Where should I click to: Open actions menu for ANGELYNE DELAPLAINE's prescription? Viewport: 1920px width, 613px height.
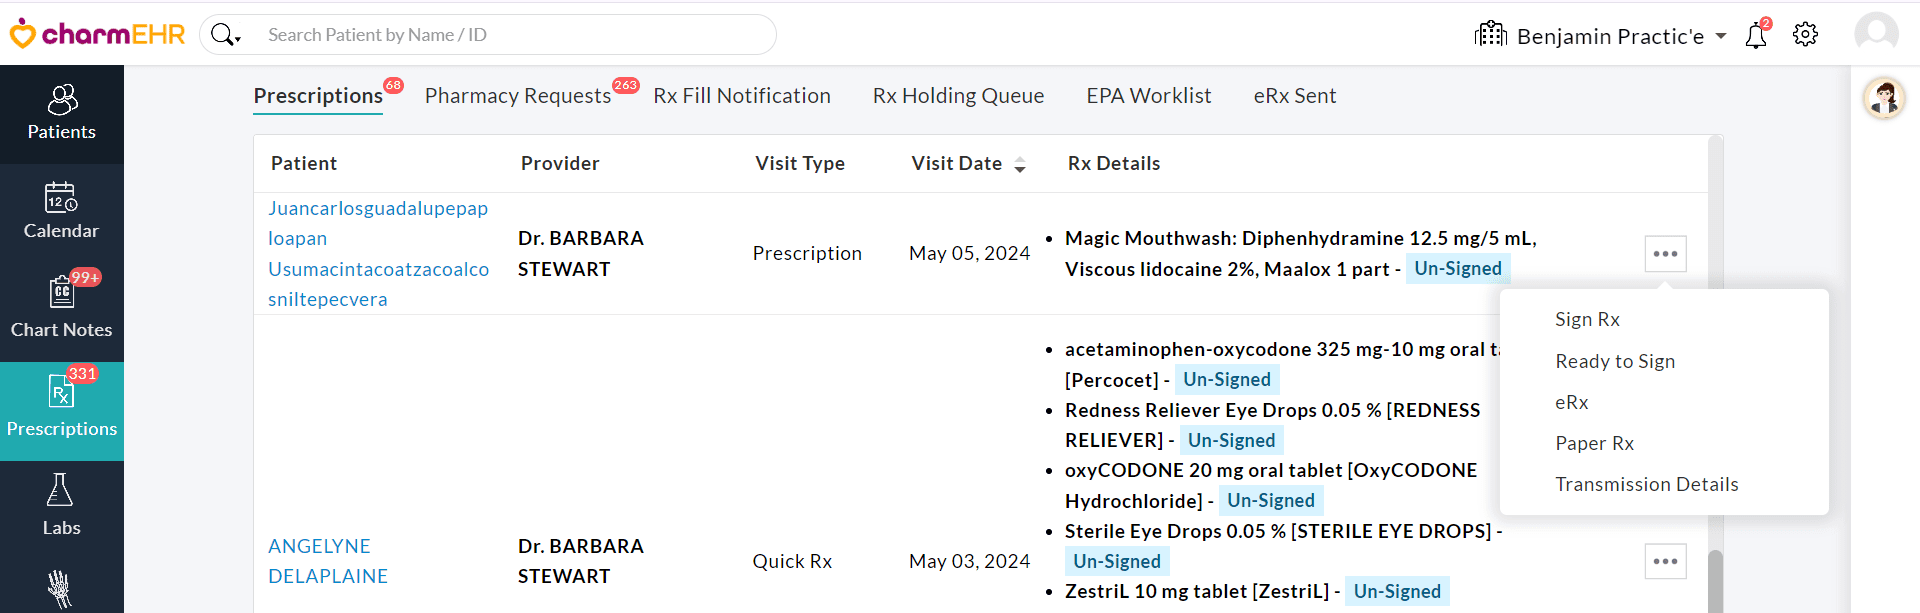coord(1665,561)
